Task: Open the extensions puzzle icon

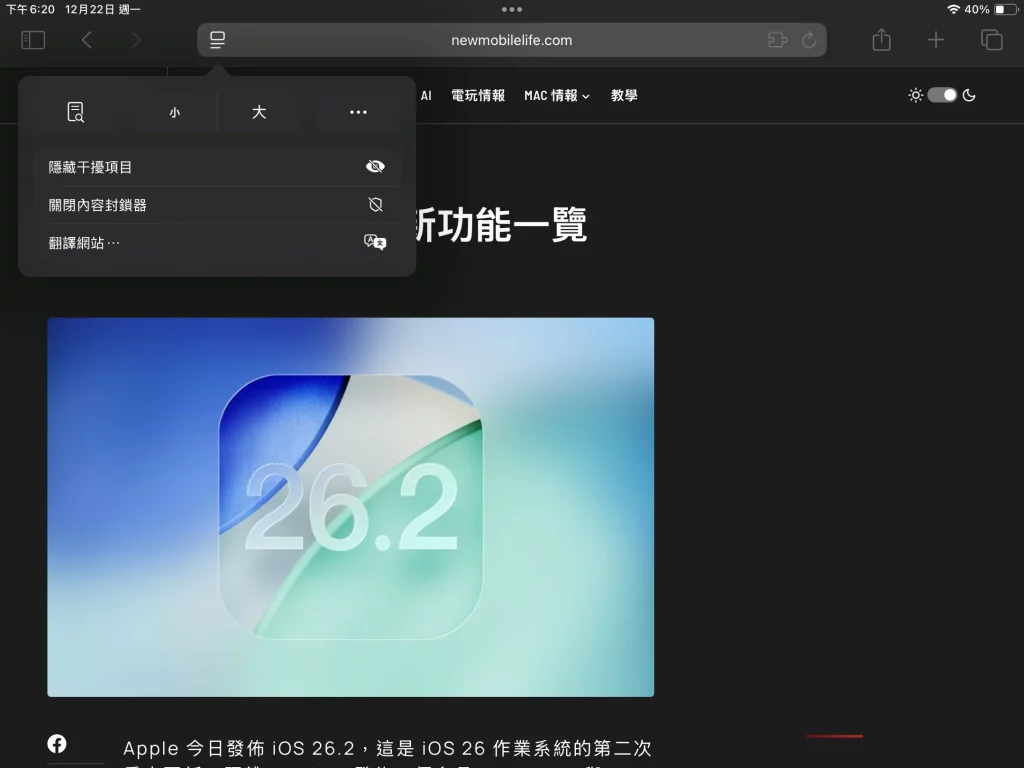Action: (777, 40)
